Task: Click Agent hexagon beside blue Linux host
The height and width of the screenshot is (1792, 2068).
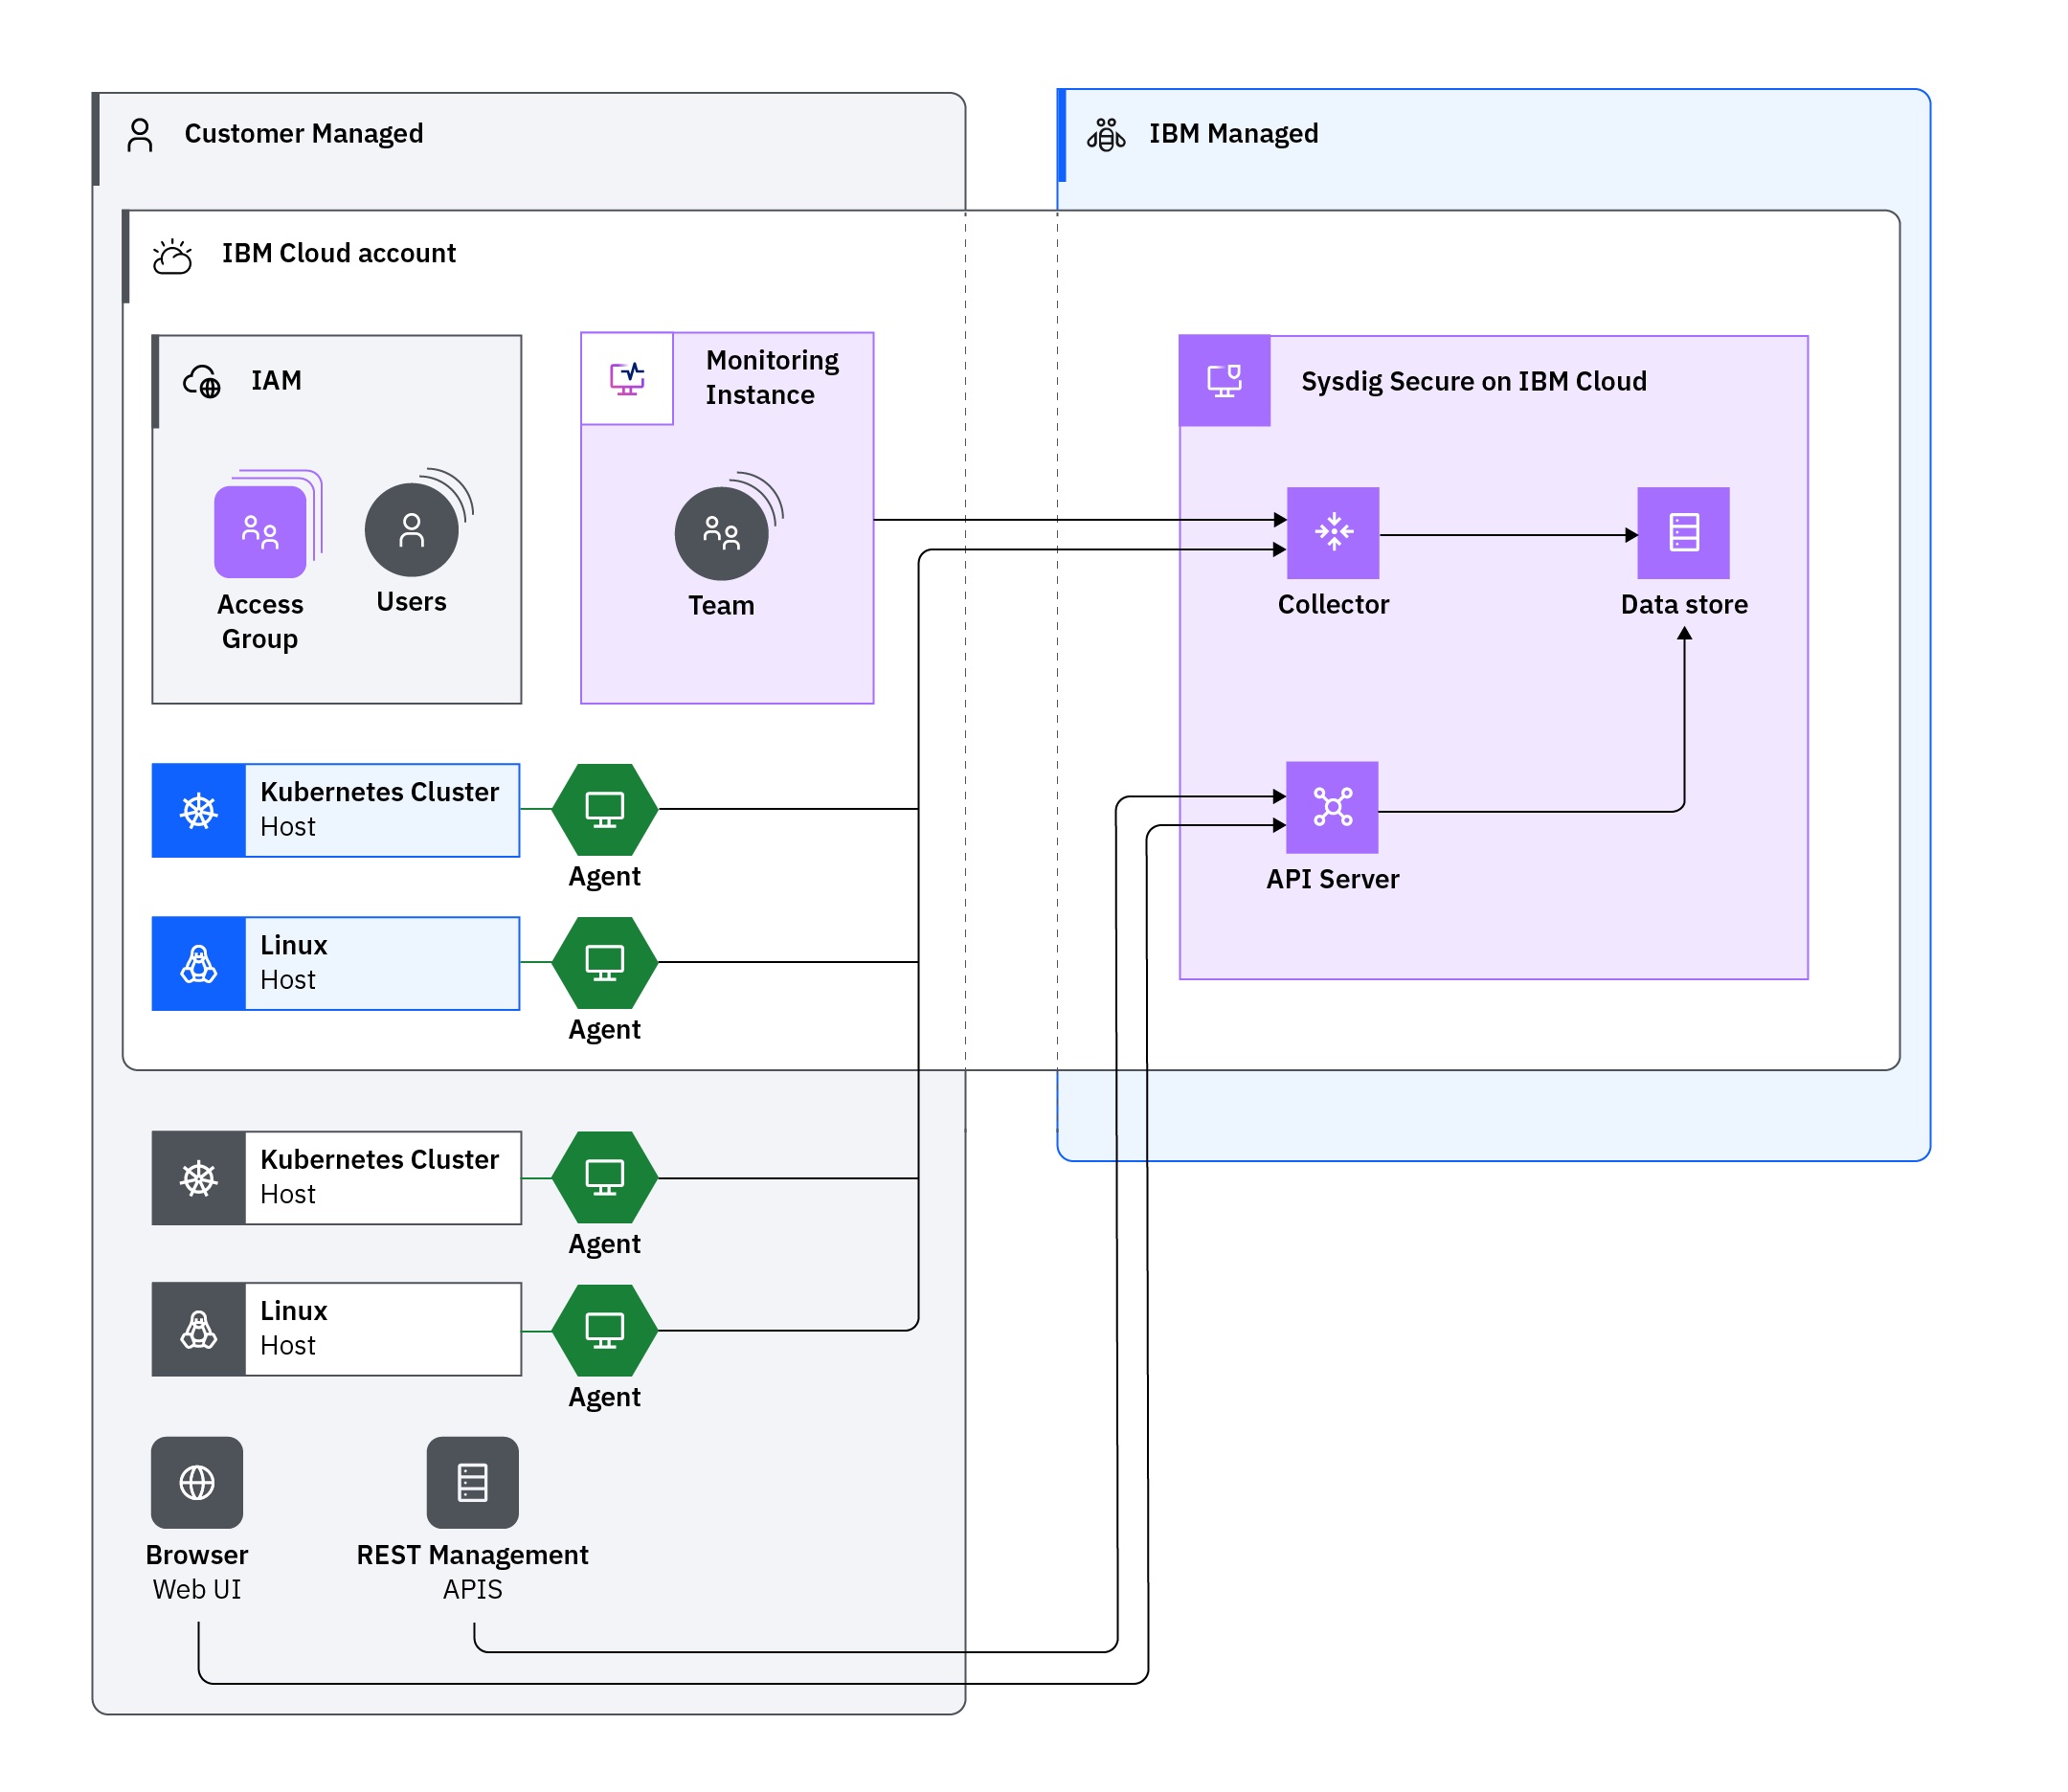Action: click(605, 963)
